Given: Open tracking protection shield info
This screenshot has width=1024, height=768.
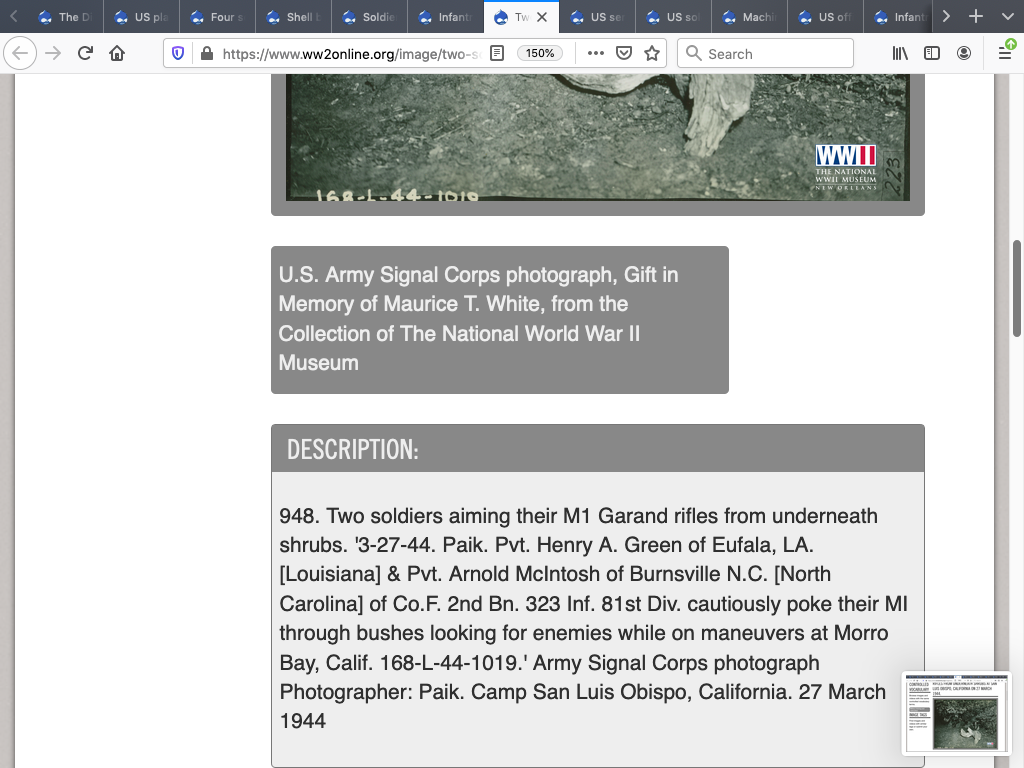Looking at the screenshot, I should [x=179, y=54].
